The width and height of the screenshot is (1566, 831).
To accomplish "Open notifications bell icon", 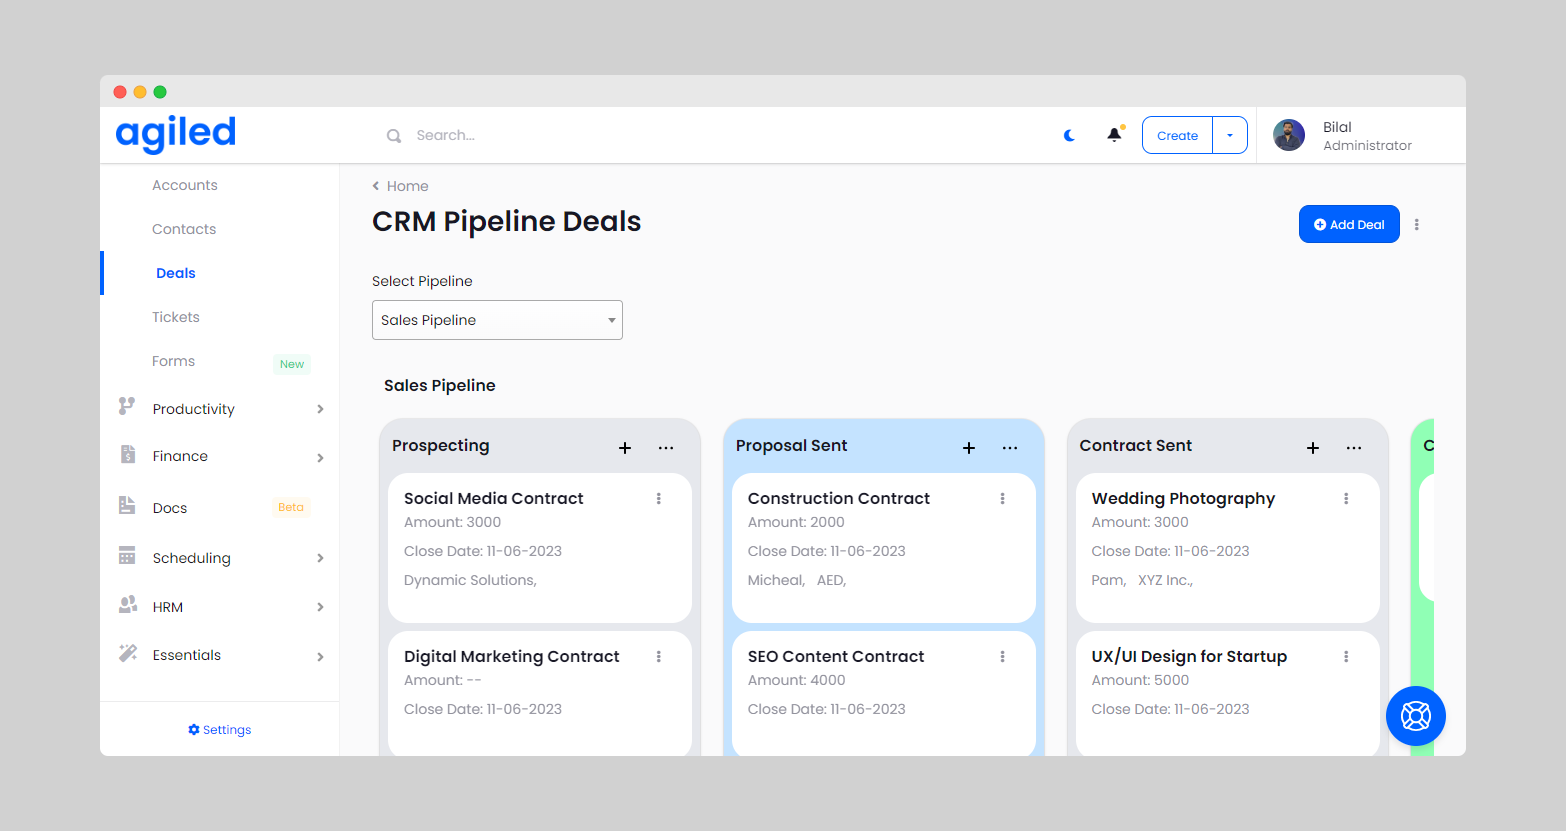I will pyautogui.click(x=1114, y=135).
